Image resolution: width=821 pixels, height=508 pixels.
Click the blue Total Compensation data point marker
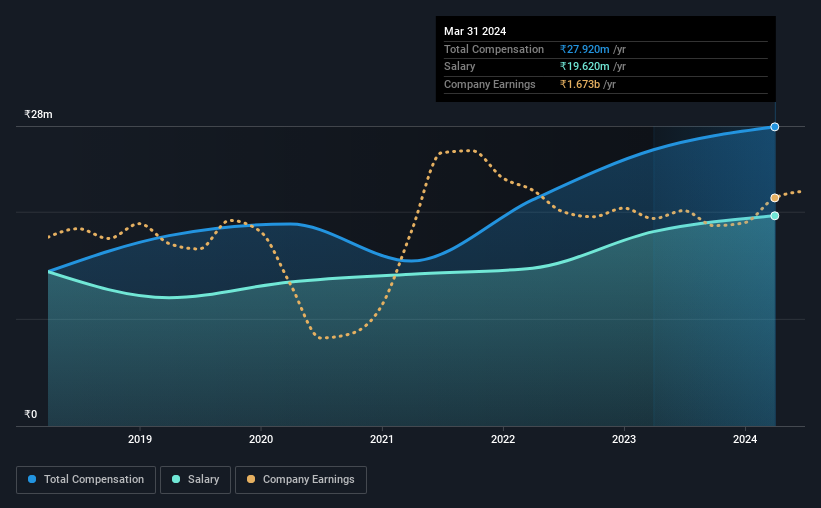click(x=774, y=127)
